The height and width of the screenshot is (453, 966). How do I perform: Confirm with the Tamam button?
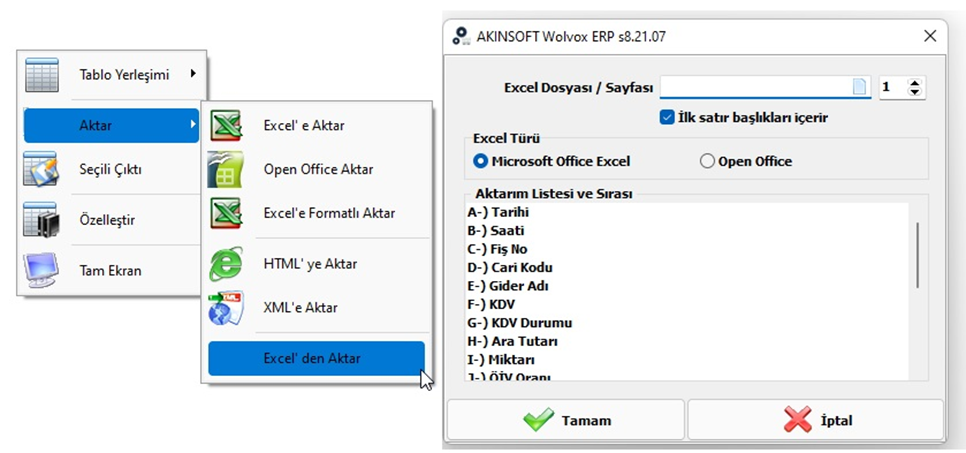566,420
